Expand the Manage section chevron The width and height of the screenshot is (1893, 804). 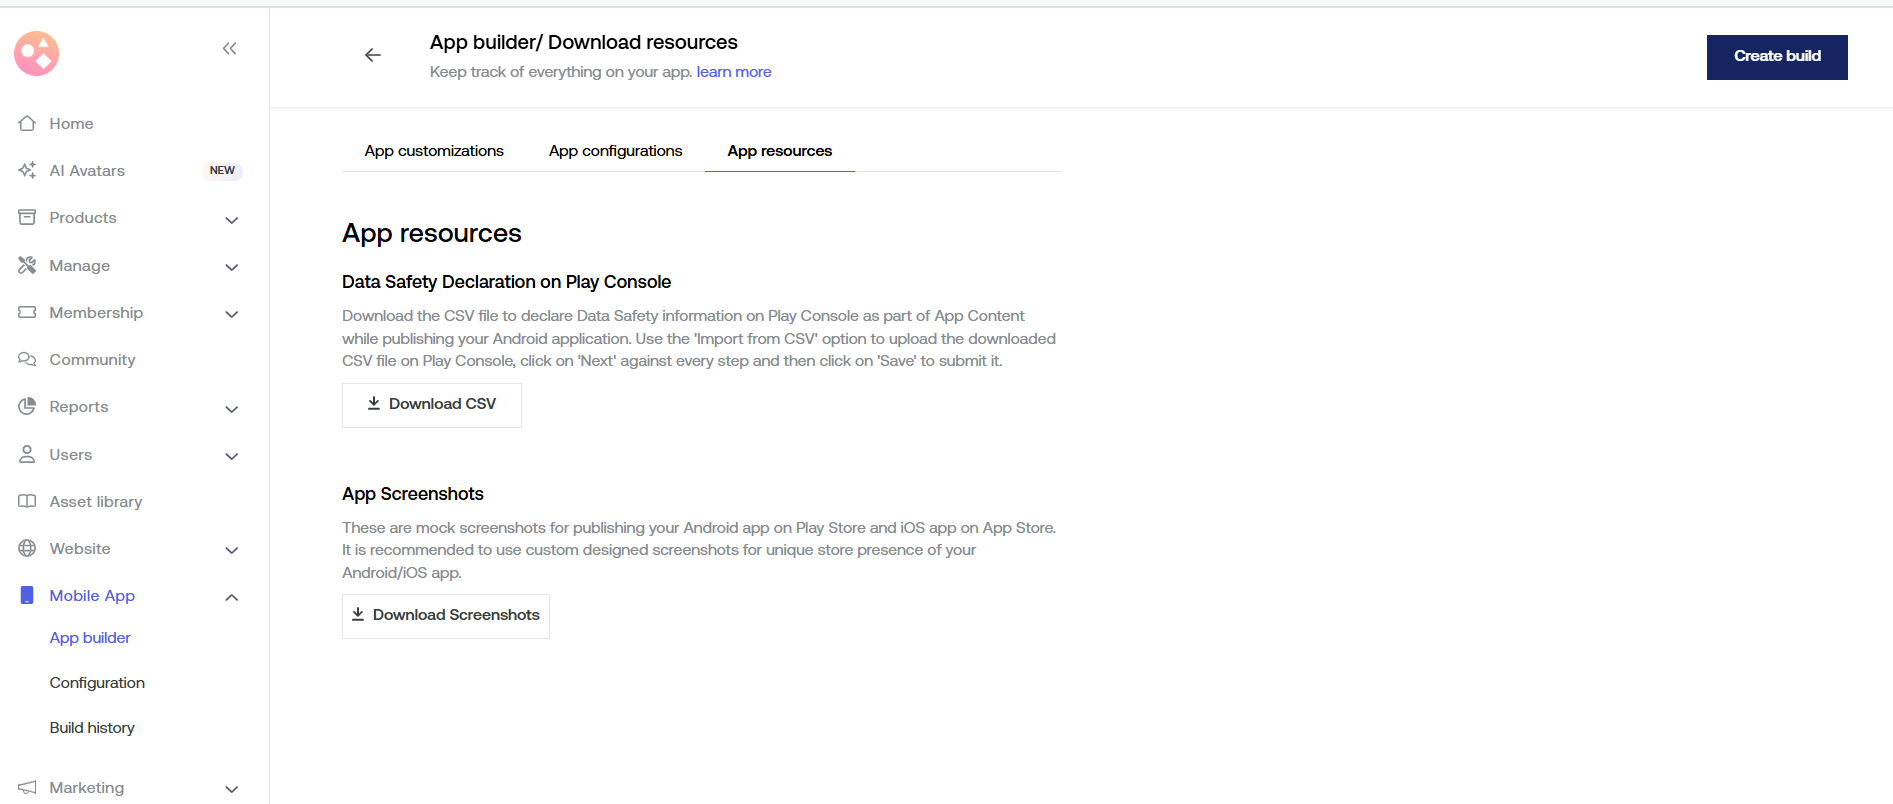(x=231, y=266)
